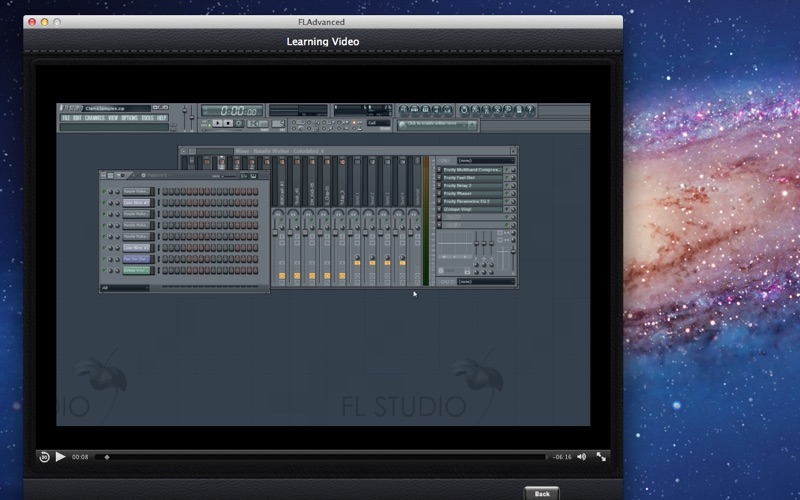Image resolution: width=800 pixels, height=500 pixels.
Task: Select the blue Fast Dist channel button
Action: click(x=137, y=259)
